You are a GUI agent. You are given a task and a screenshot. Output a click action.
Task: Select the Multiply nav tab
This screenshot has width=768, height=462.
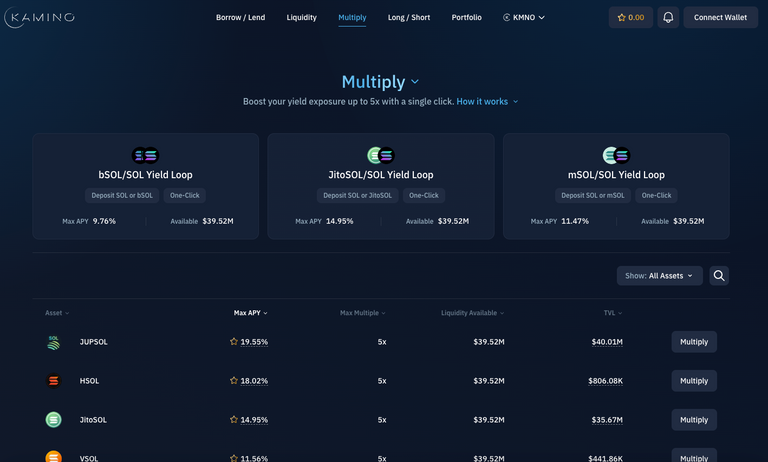(x=352, y=17)
